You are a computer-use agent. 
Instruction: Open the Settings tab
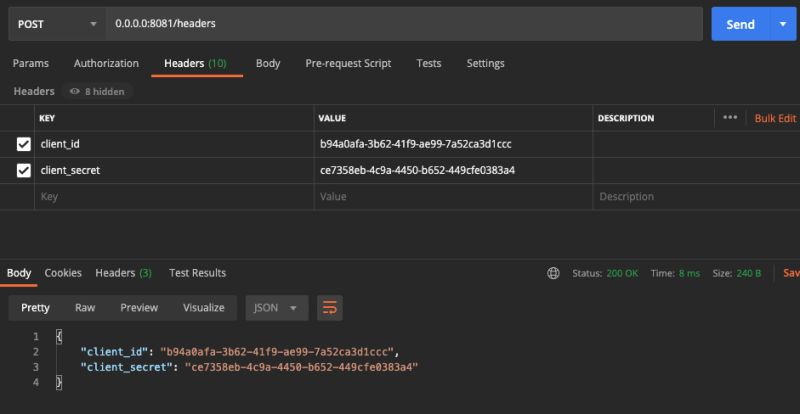[x=485, y=63]
